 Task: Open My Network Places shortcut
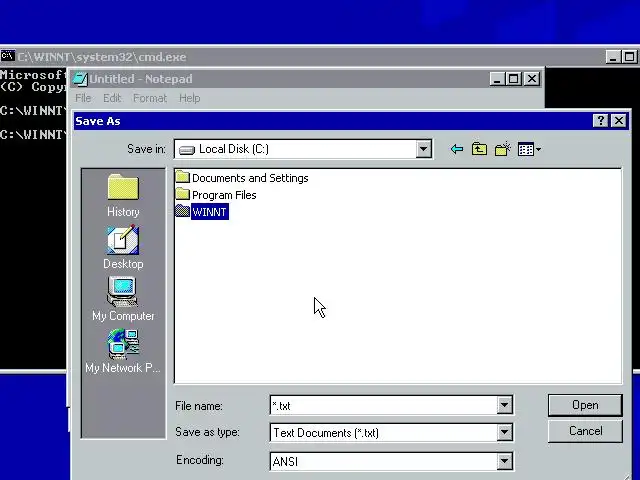pyautogui.click(x=123, y=351)
